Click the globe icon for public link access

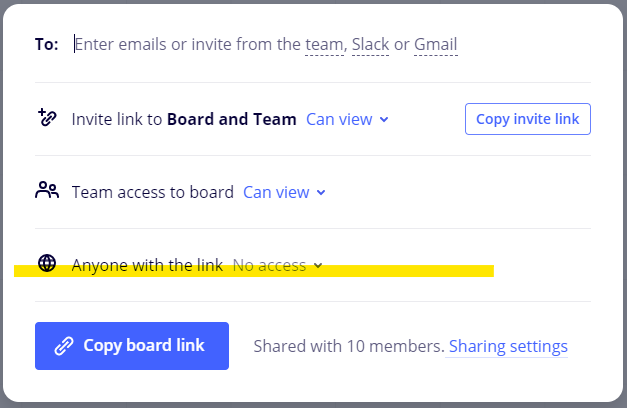[x=47, y=263]
